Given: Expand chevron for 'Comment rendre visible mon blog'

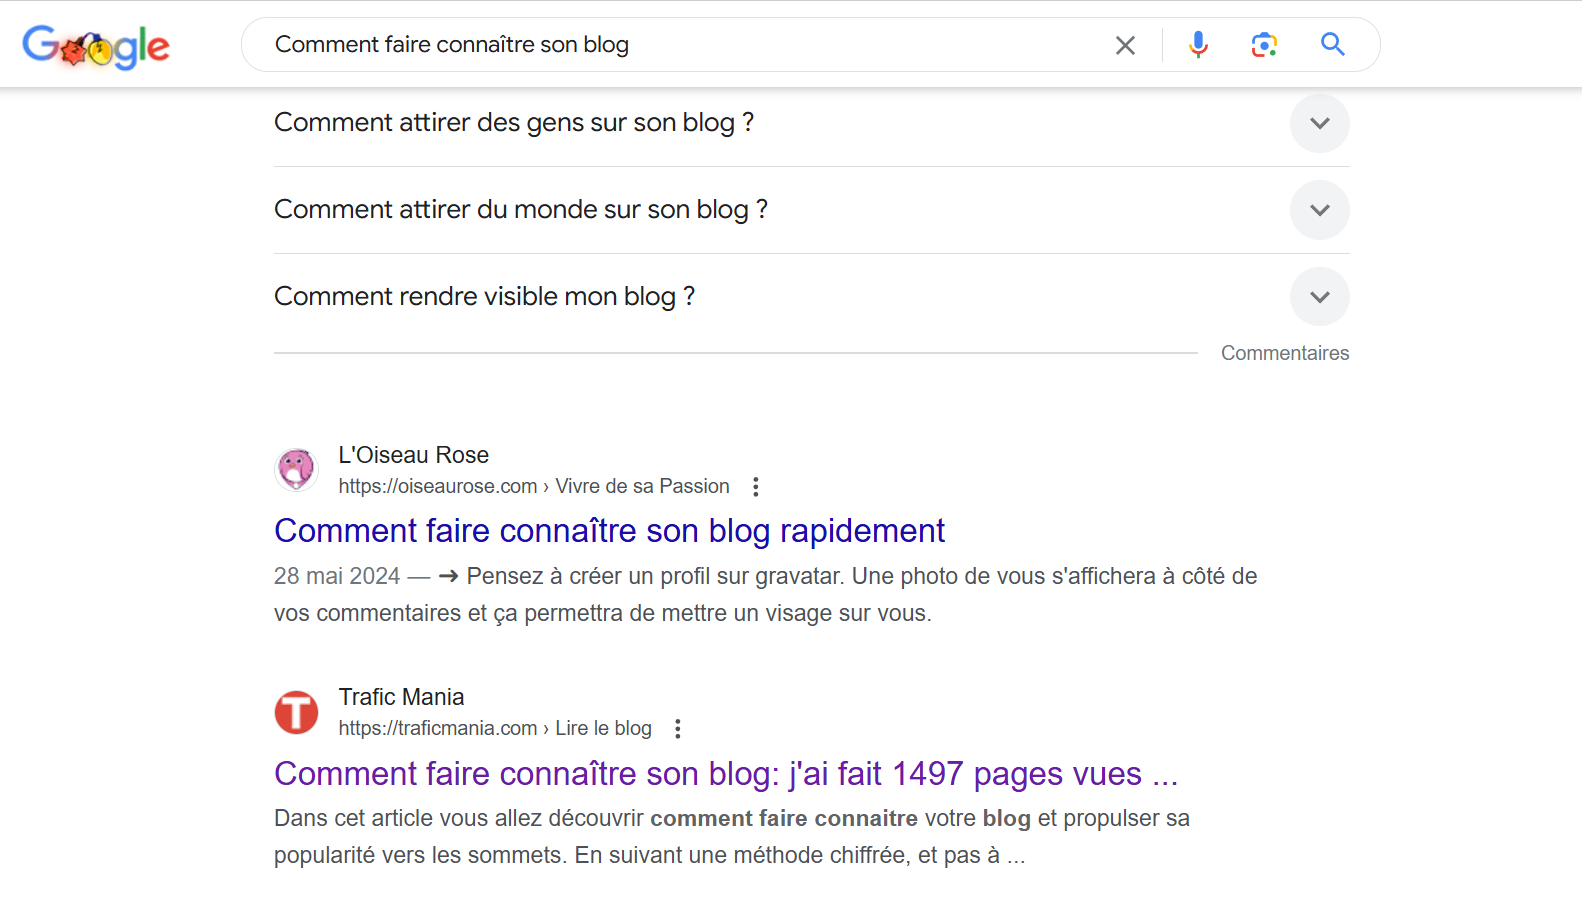Looking at the screenshot, I should 1320,297.
